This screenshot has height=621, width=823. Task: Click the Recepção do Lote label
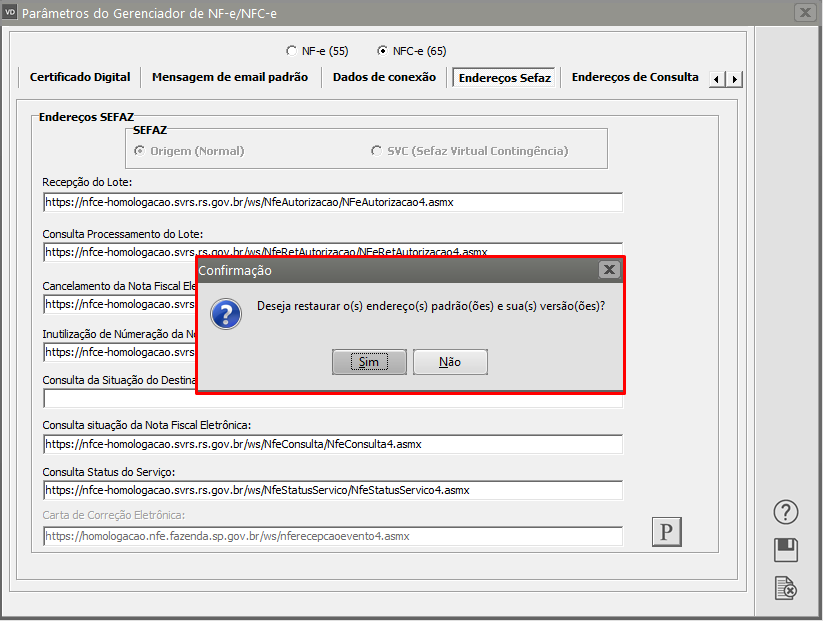87,182
